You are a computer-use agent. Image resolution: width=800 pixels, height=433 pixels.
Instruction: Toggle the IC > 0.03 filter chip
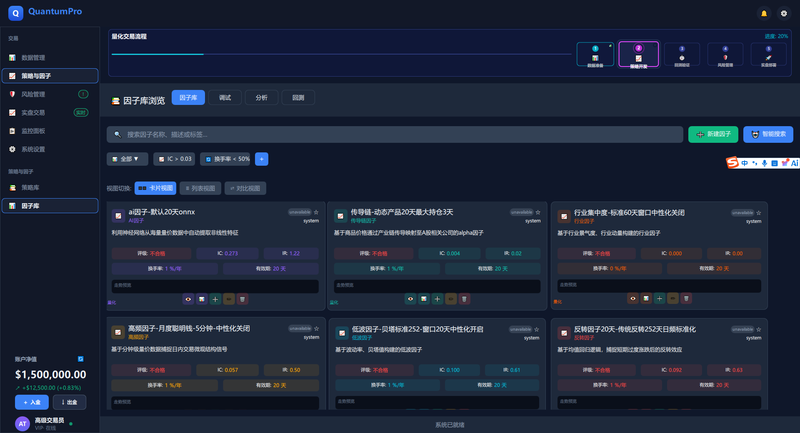tap(174, 159)
